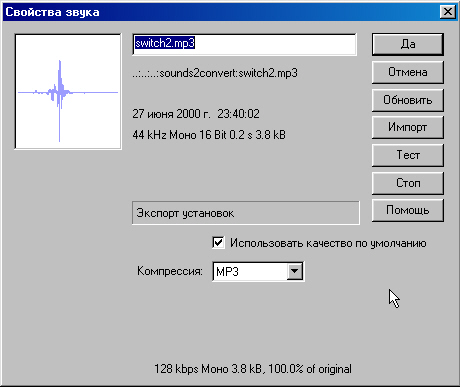Click the 44 kHz Моно 16 Bit info line
The image size is (460, 387).
(209, 135)
